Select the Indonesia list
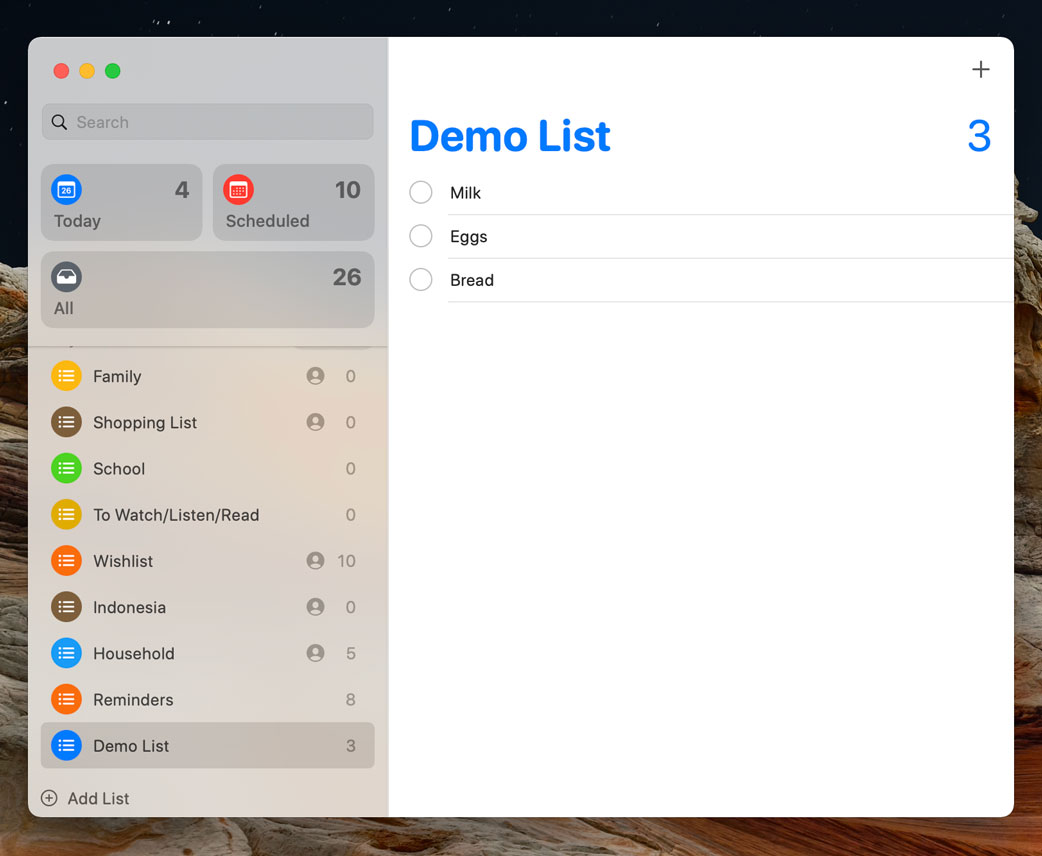 click(x=207, y=607)
